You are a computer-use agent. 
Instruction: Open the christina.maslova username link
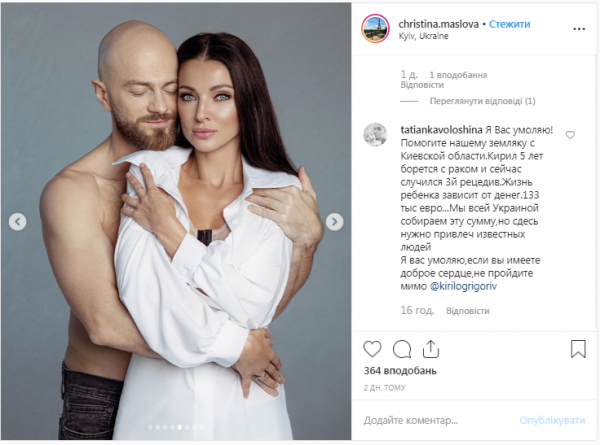[438, 24]
